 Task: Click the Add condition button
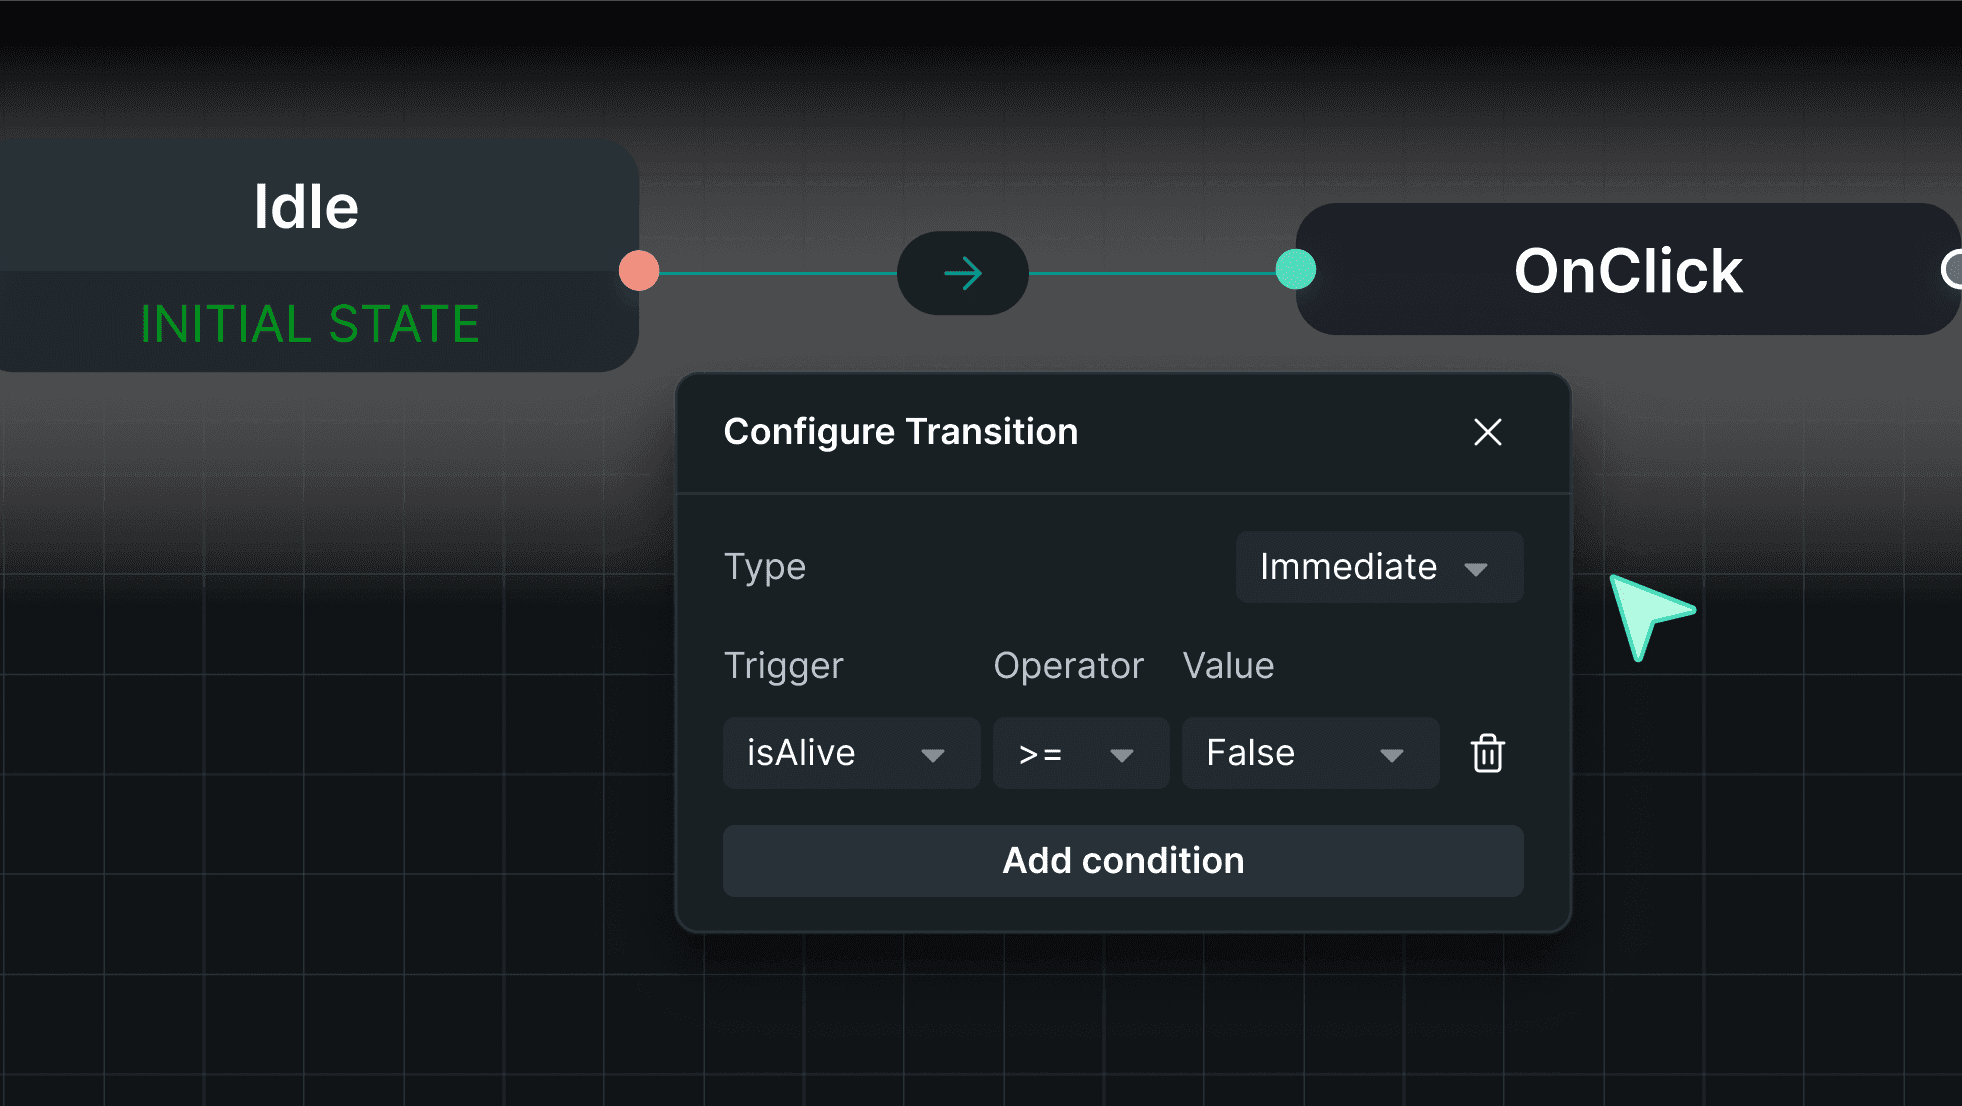coord(1122,860)
